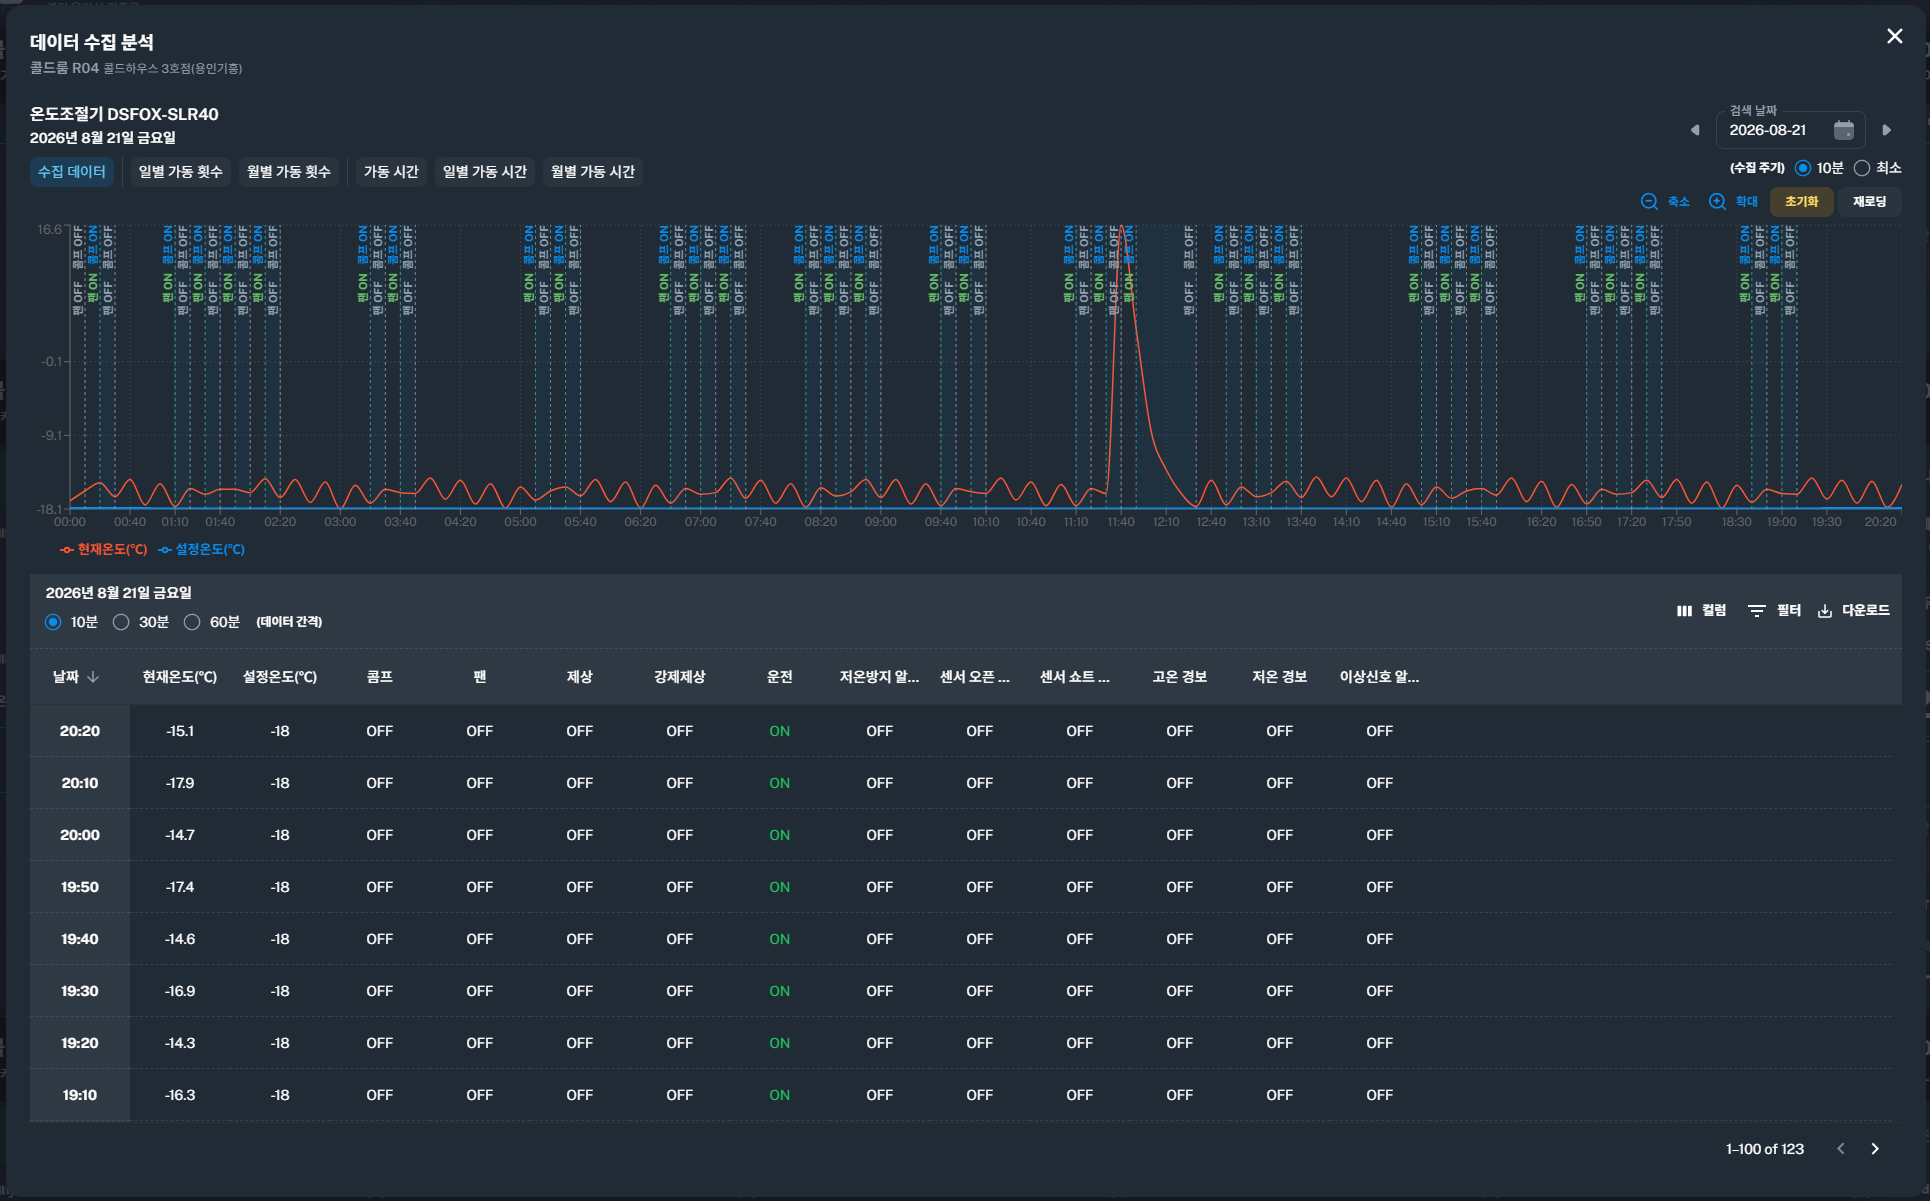Image resolution: width=1930 pixels, height=1201 pixels.
Task: Click the 2026-08-21 date input field
Action: [1790, 130]
